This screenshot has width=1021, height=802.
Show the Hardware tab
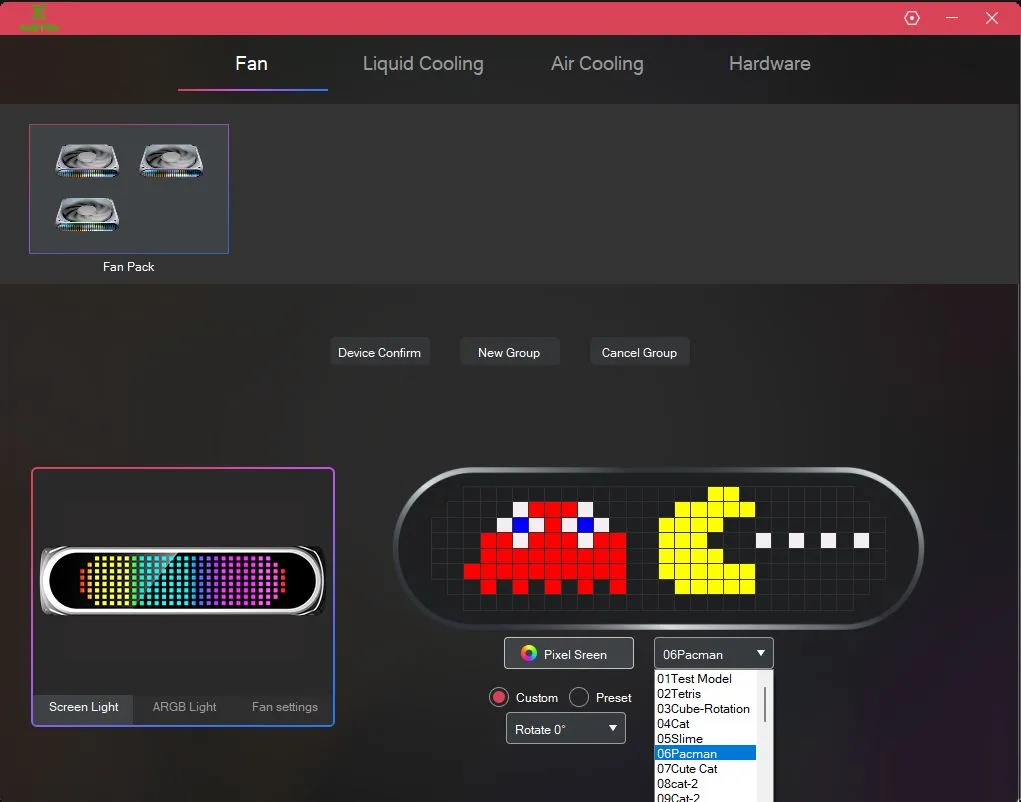pos(770,64)
